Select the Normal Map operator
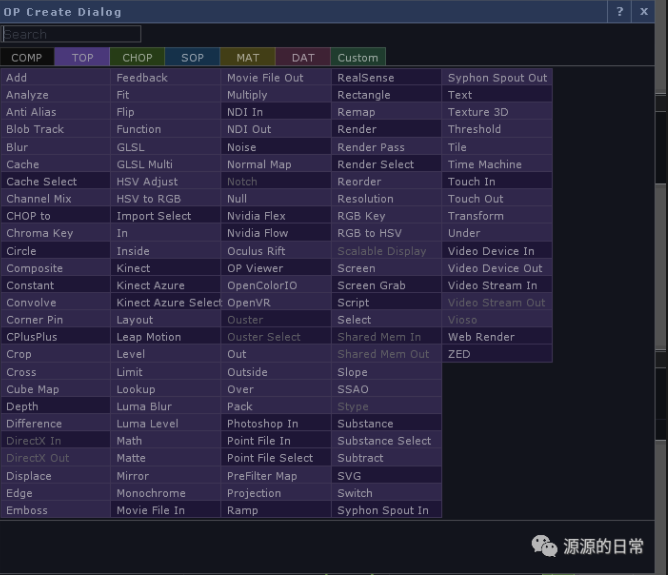The image size is (668, 575). [276, 164]
